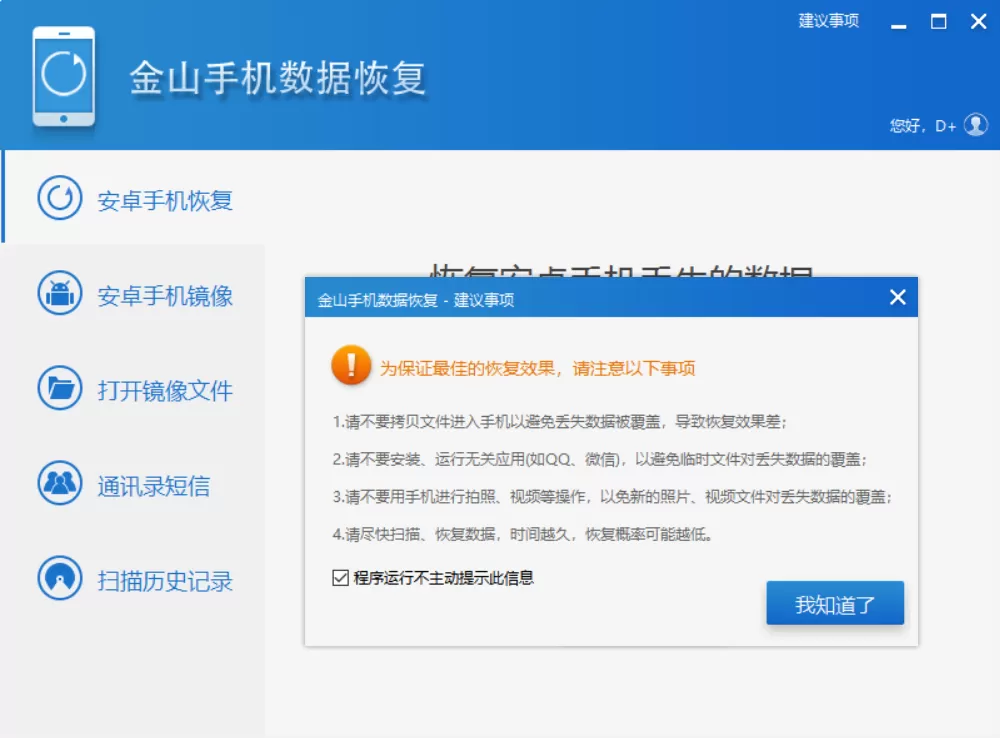Click the phone recovery app logo

tap(64, 77)
